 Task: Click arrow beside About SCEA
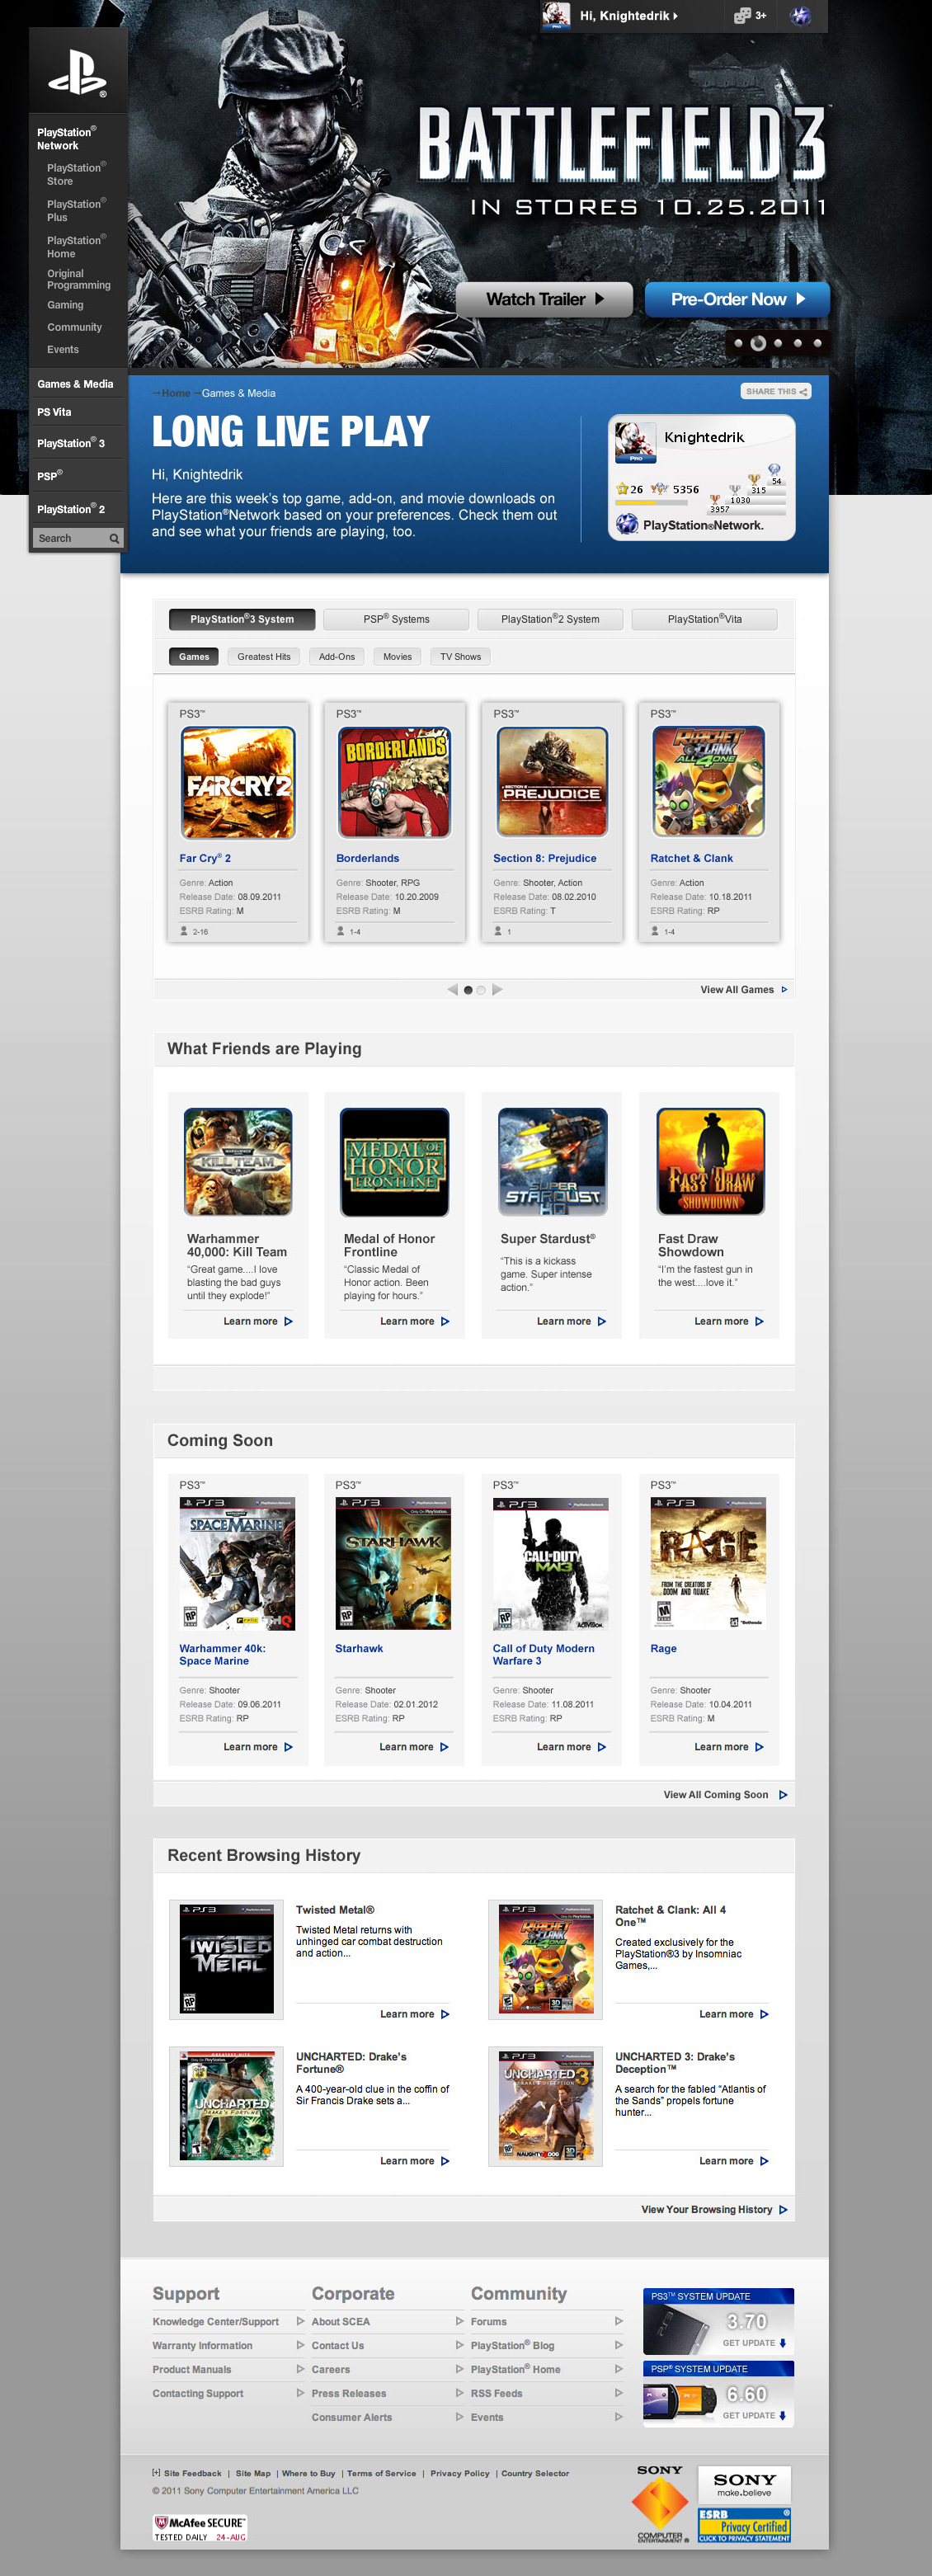459,2321
